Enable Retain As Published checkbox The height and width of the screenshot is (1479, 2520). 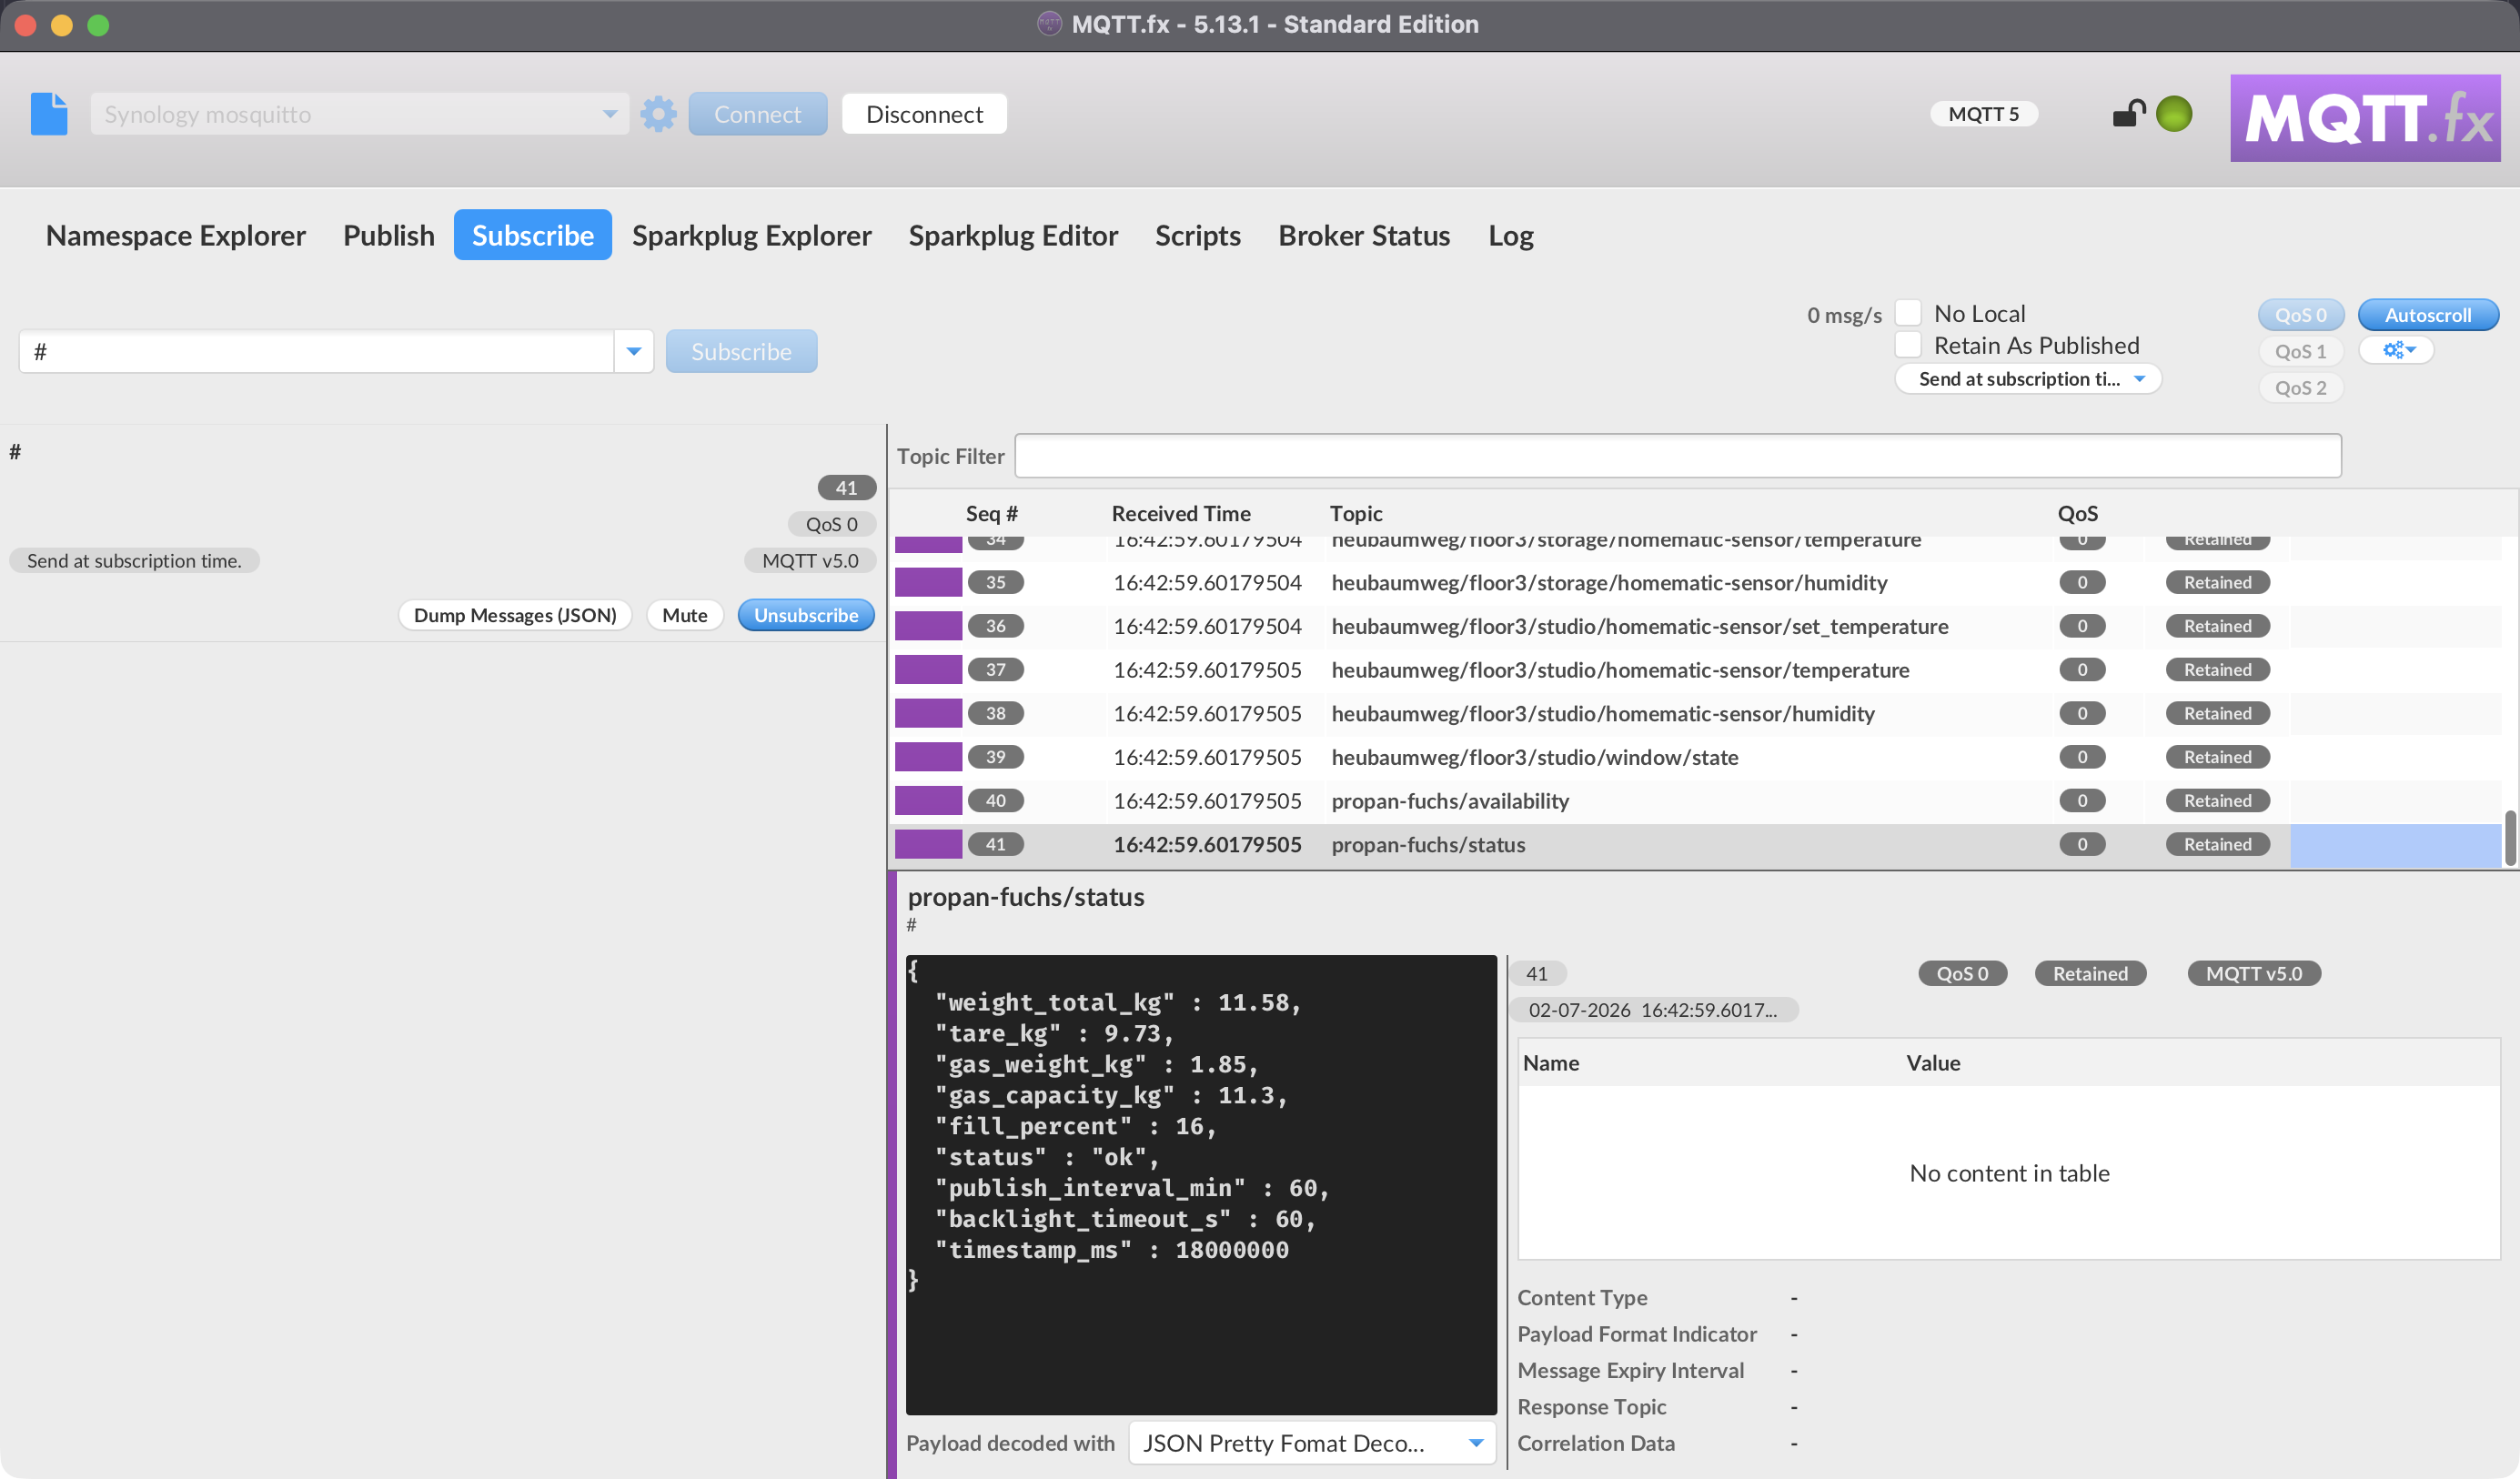point(1908,345)
